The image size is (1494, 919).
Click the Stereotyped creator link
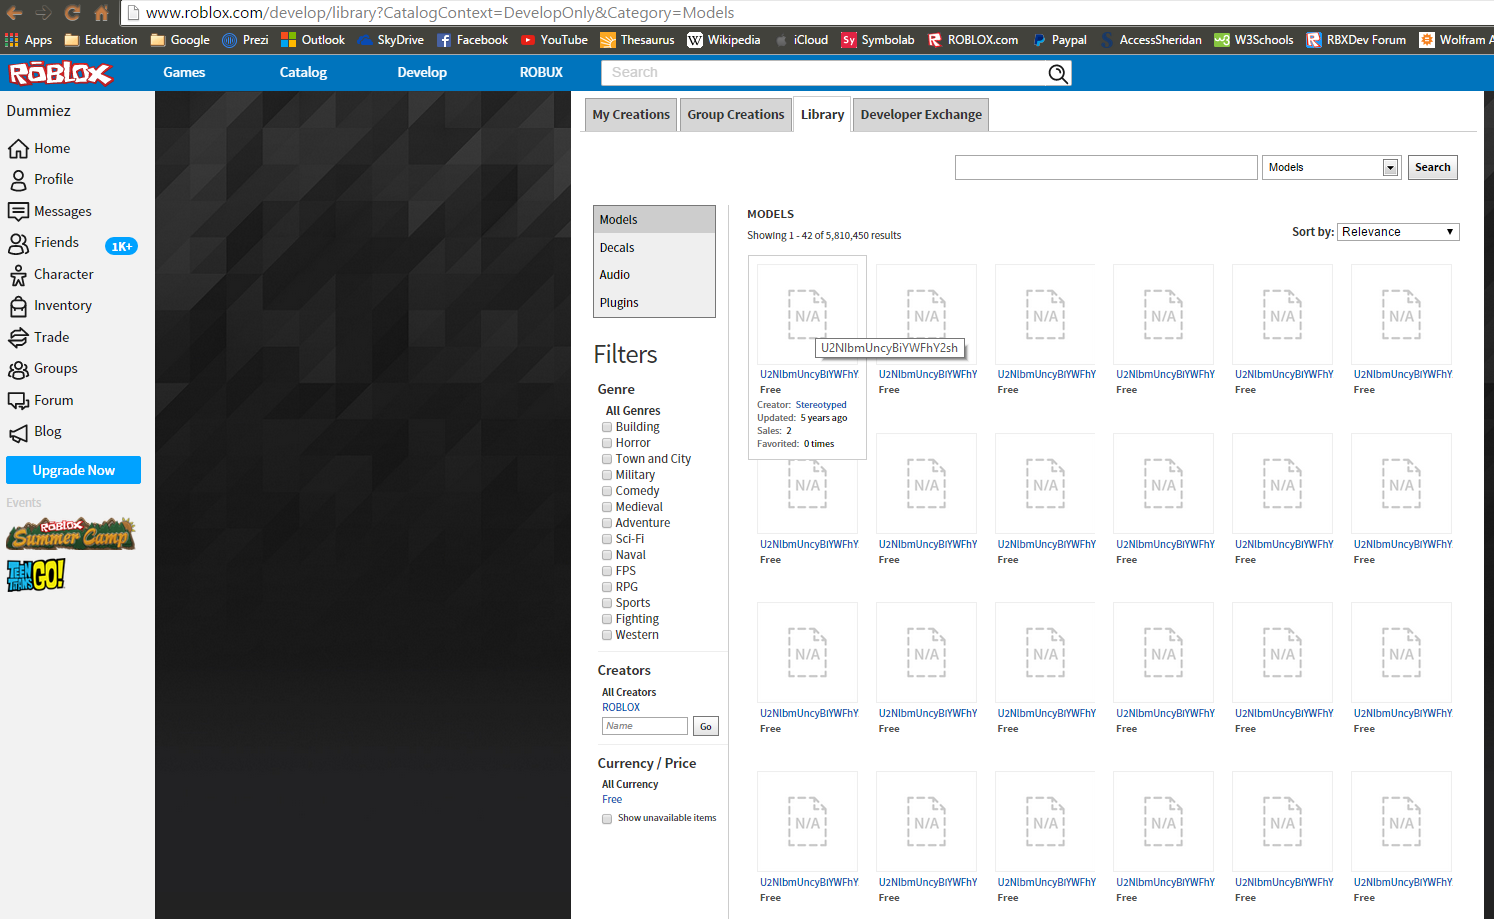(821, 405)
